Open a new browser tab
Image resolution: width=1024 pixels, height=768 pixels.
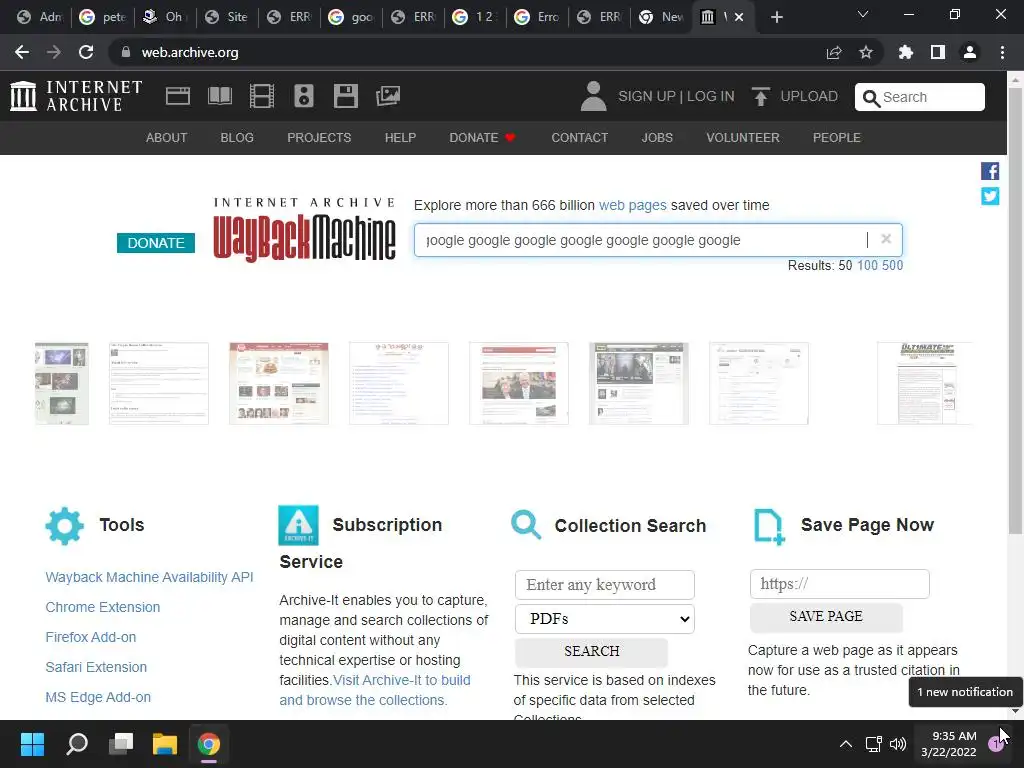pos(776,17)
